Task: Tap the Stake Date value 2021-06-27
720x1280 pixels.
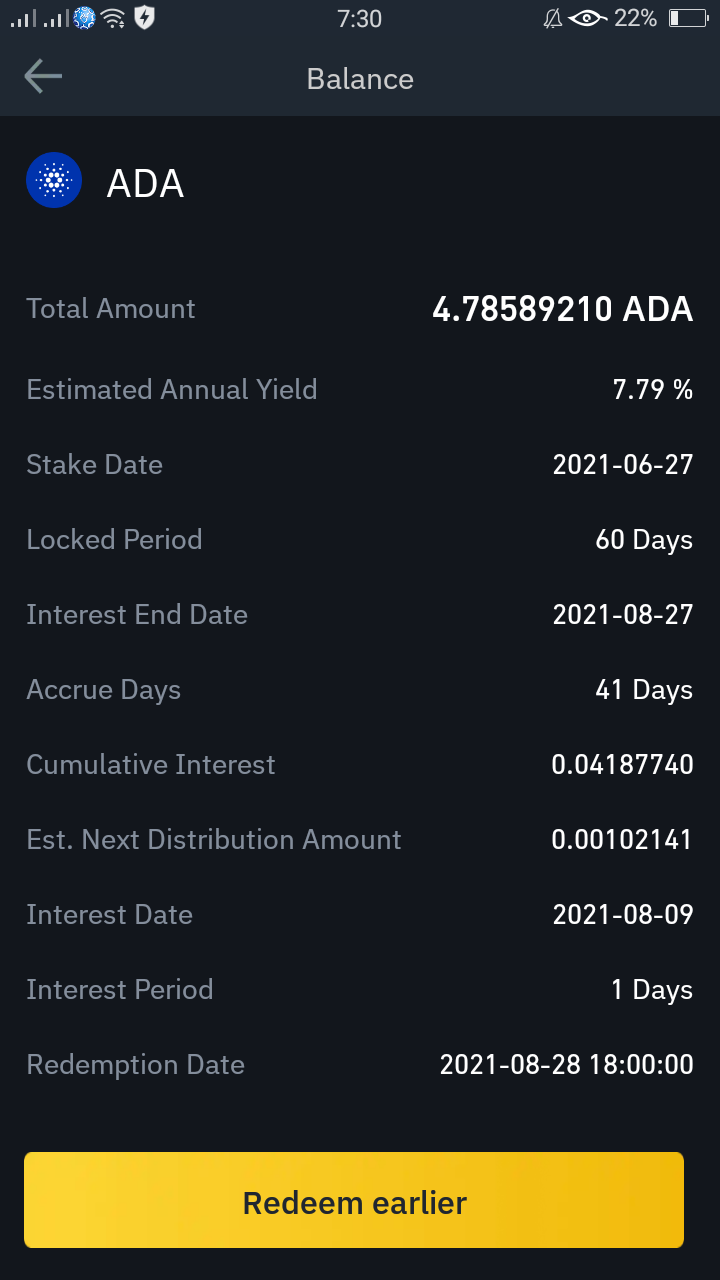Action: tap(623, 465)
